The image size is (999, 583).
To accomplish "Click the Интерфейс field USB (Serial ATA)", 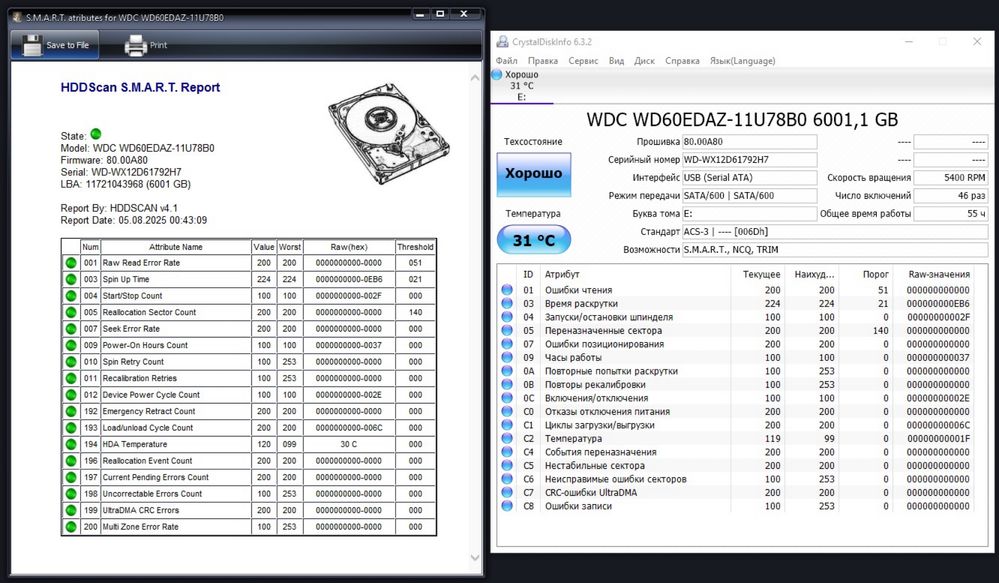I will pyautogui.click(x=749, y=177).
